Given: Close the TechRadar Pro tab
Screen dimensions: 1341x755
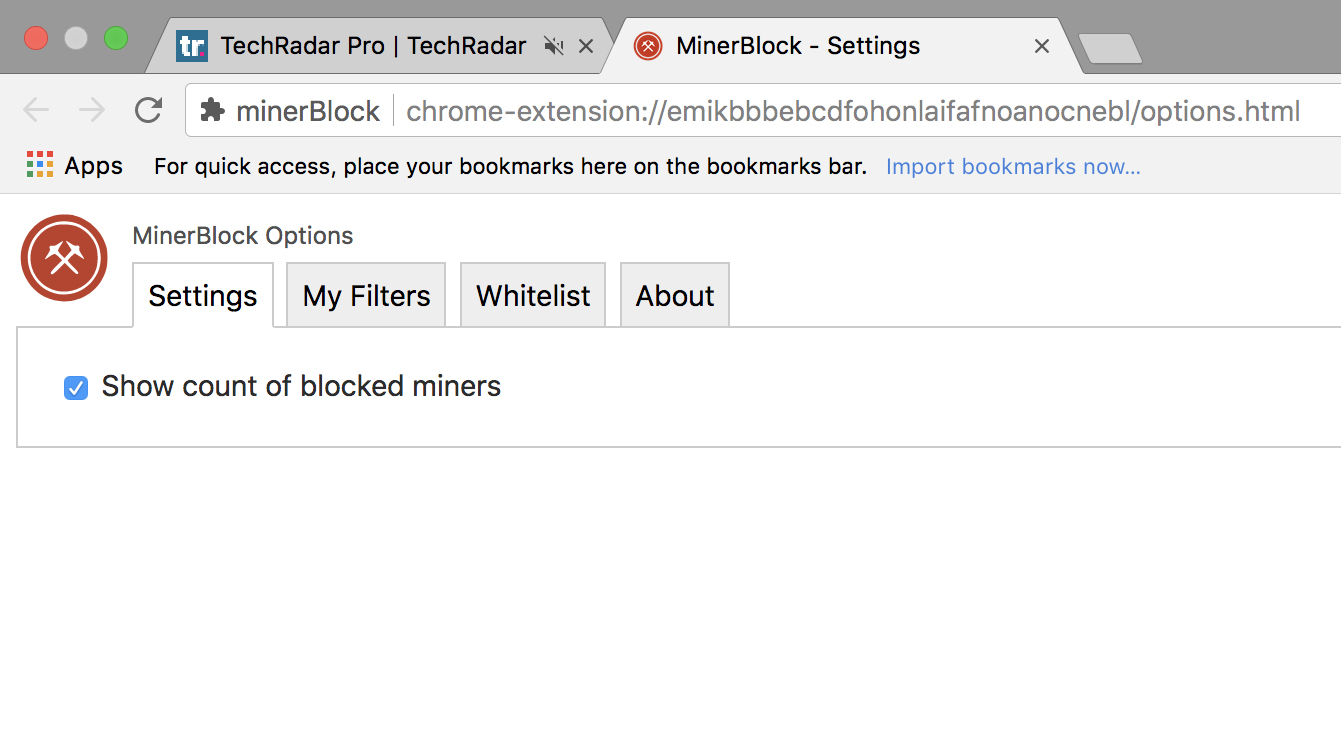Looking at the screenshot, I should (586, 46).
